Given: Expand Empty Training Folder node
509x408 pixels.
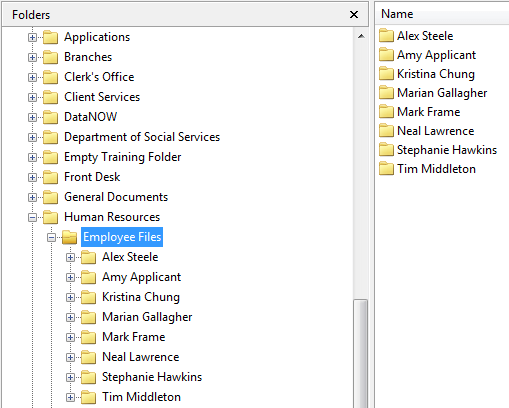Looking at the screenshot, I should (x=32, y=157).
